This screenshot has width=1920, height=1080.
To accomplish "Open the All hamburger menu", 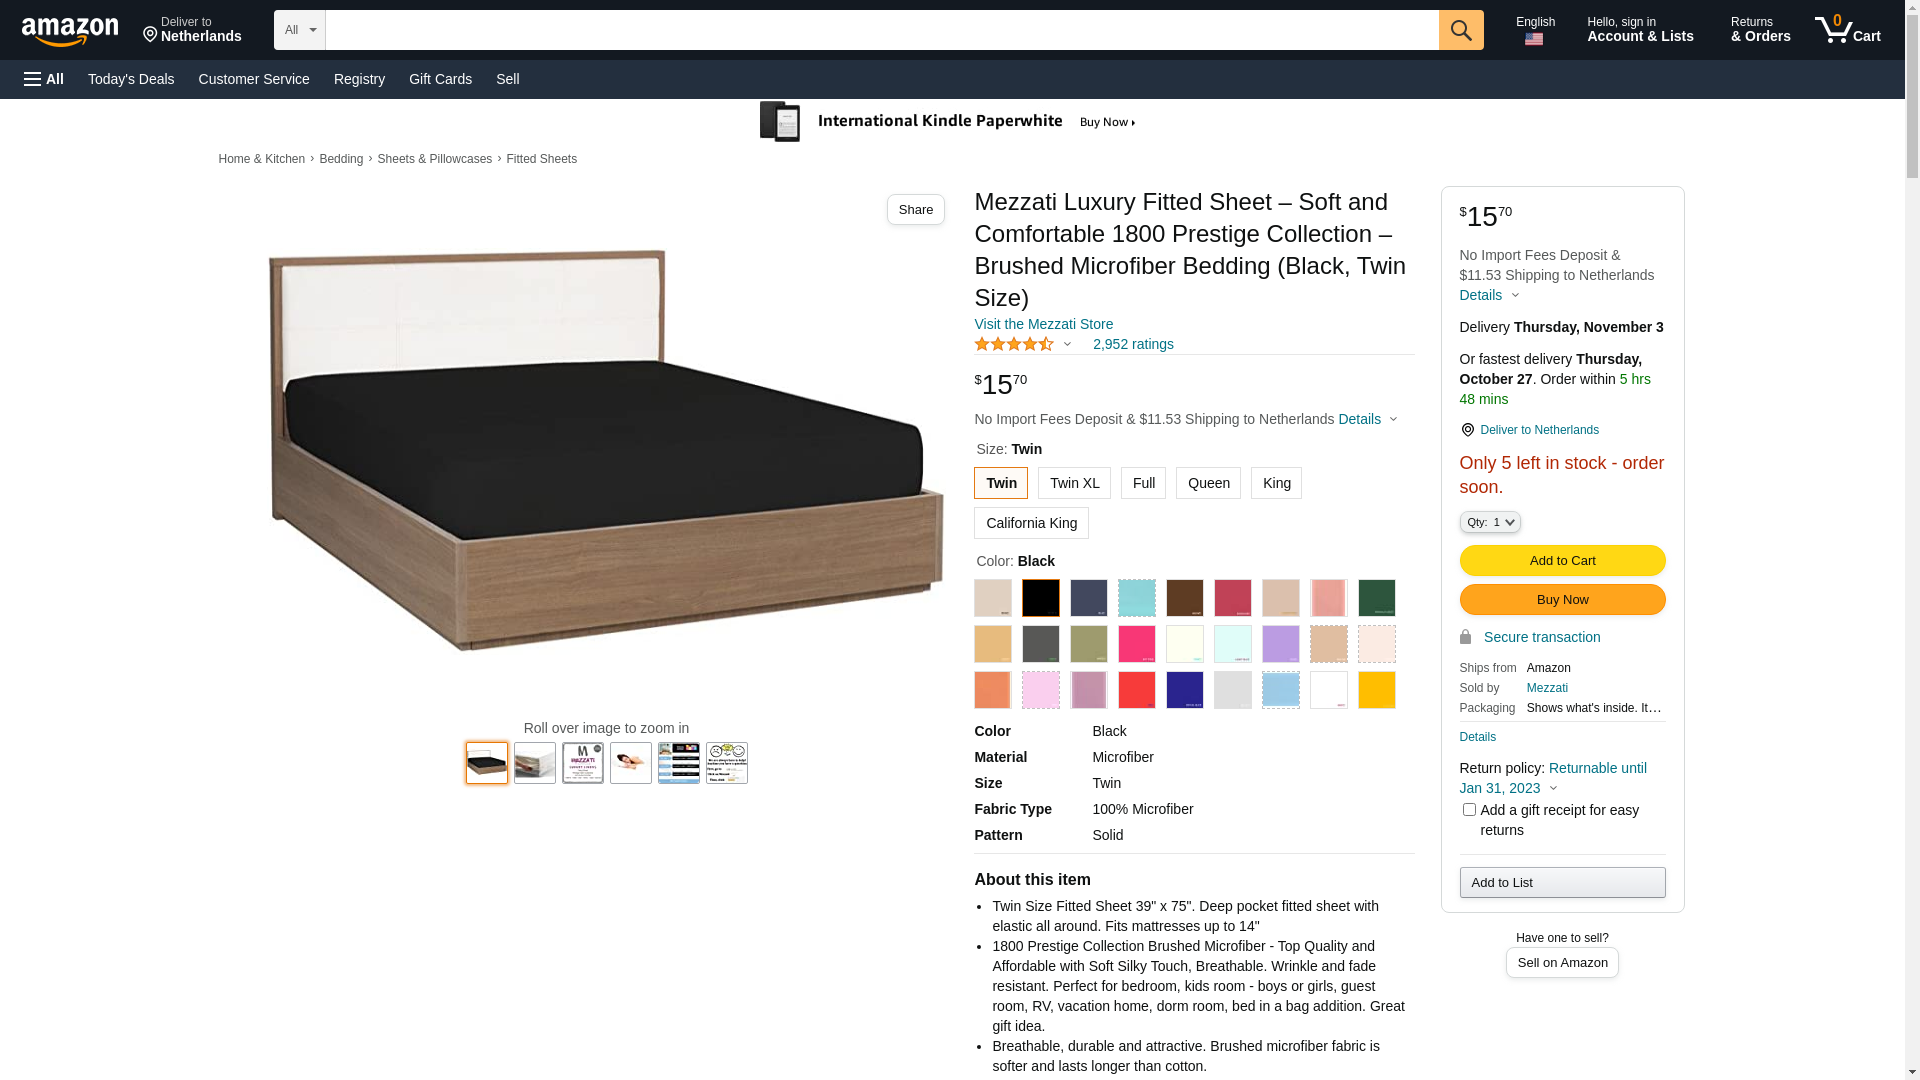I will click(x=44, y=79).
